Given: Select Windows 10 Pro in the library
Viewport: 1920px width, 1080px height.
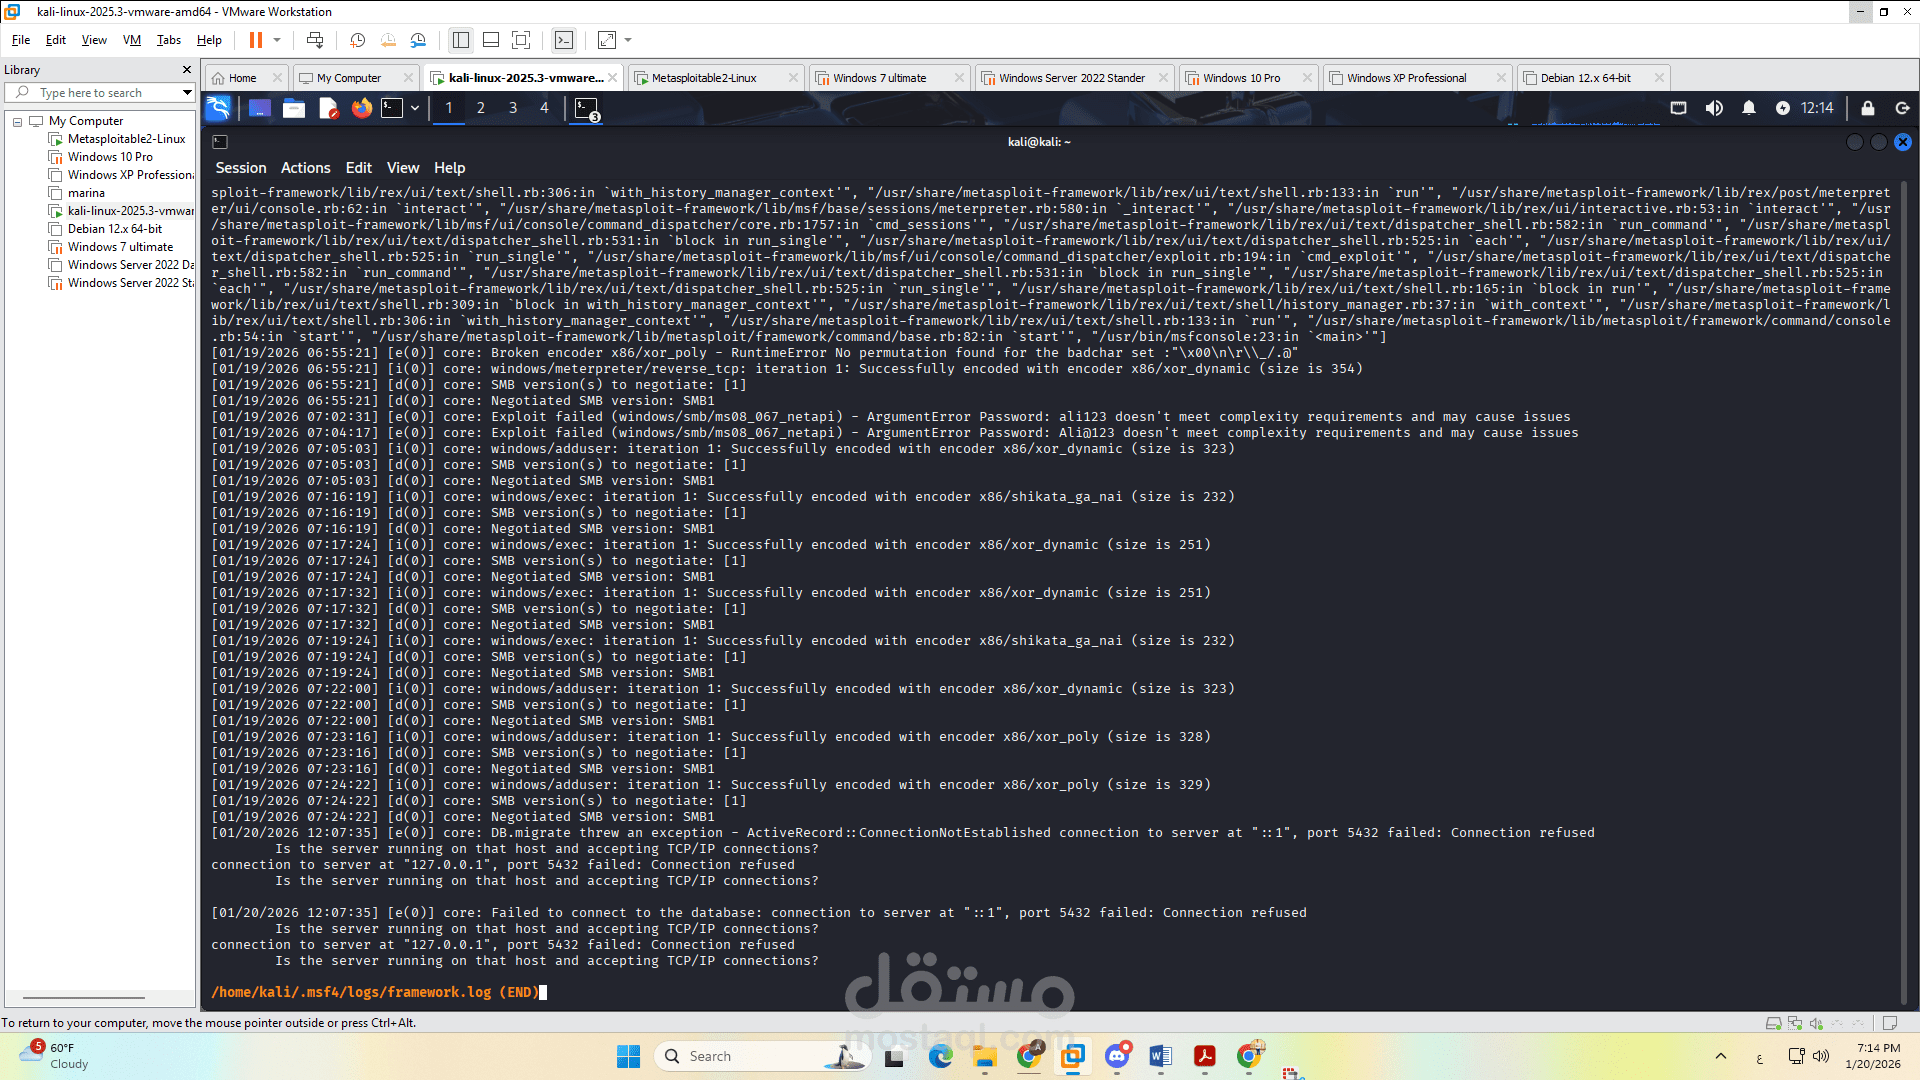Looking at the screenshot, I should click(110, 157).
